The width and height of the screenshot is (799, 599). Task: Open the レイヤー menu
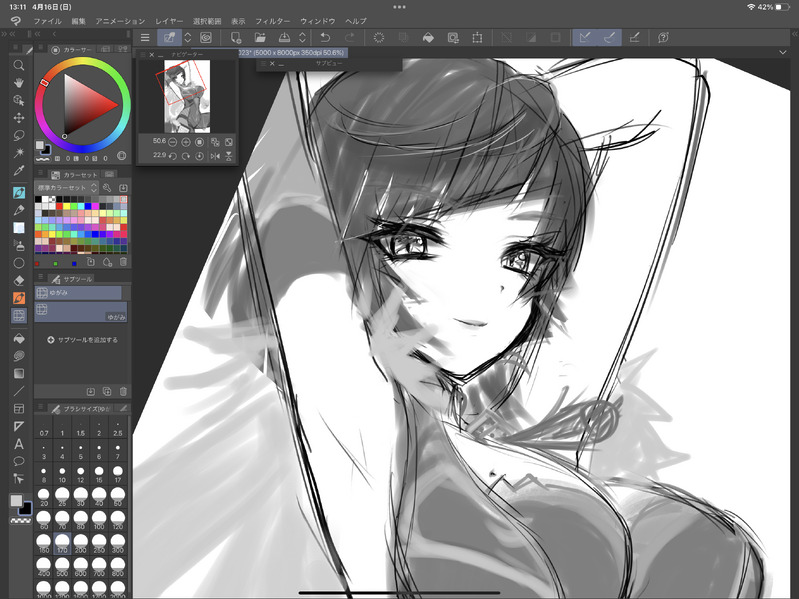pyautogui.click(x=169, y=21)
